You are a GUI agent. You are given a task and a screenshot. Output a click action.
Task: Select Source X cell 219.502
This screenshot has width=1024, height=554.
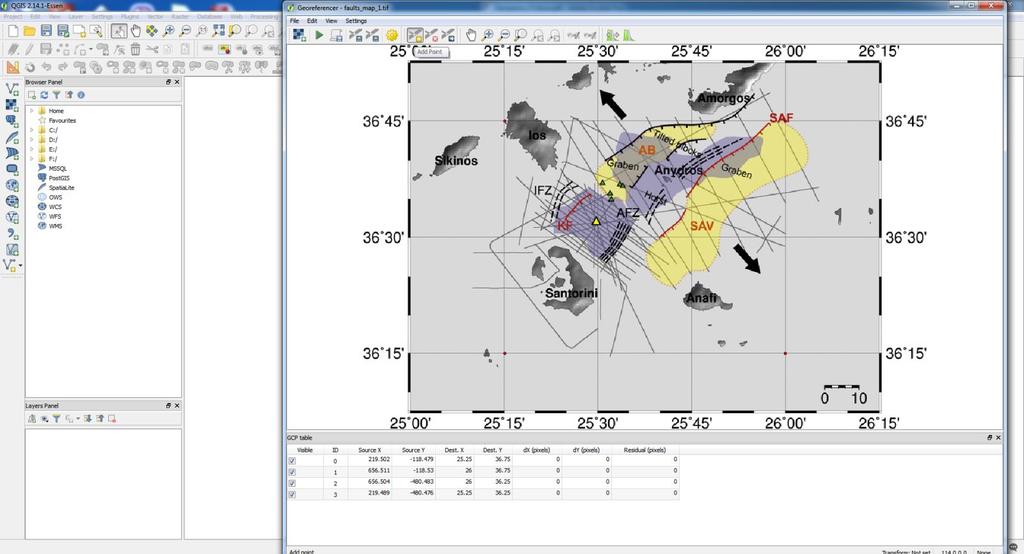[369, 461]
